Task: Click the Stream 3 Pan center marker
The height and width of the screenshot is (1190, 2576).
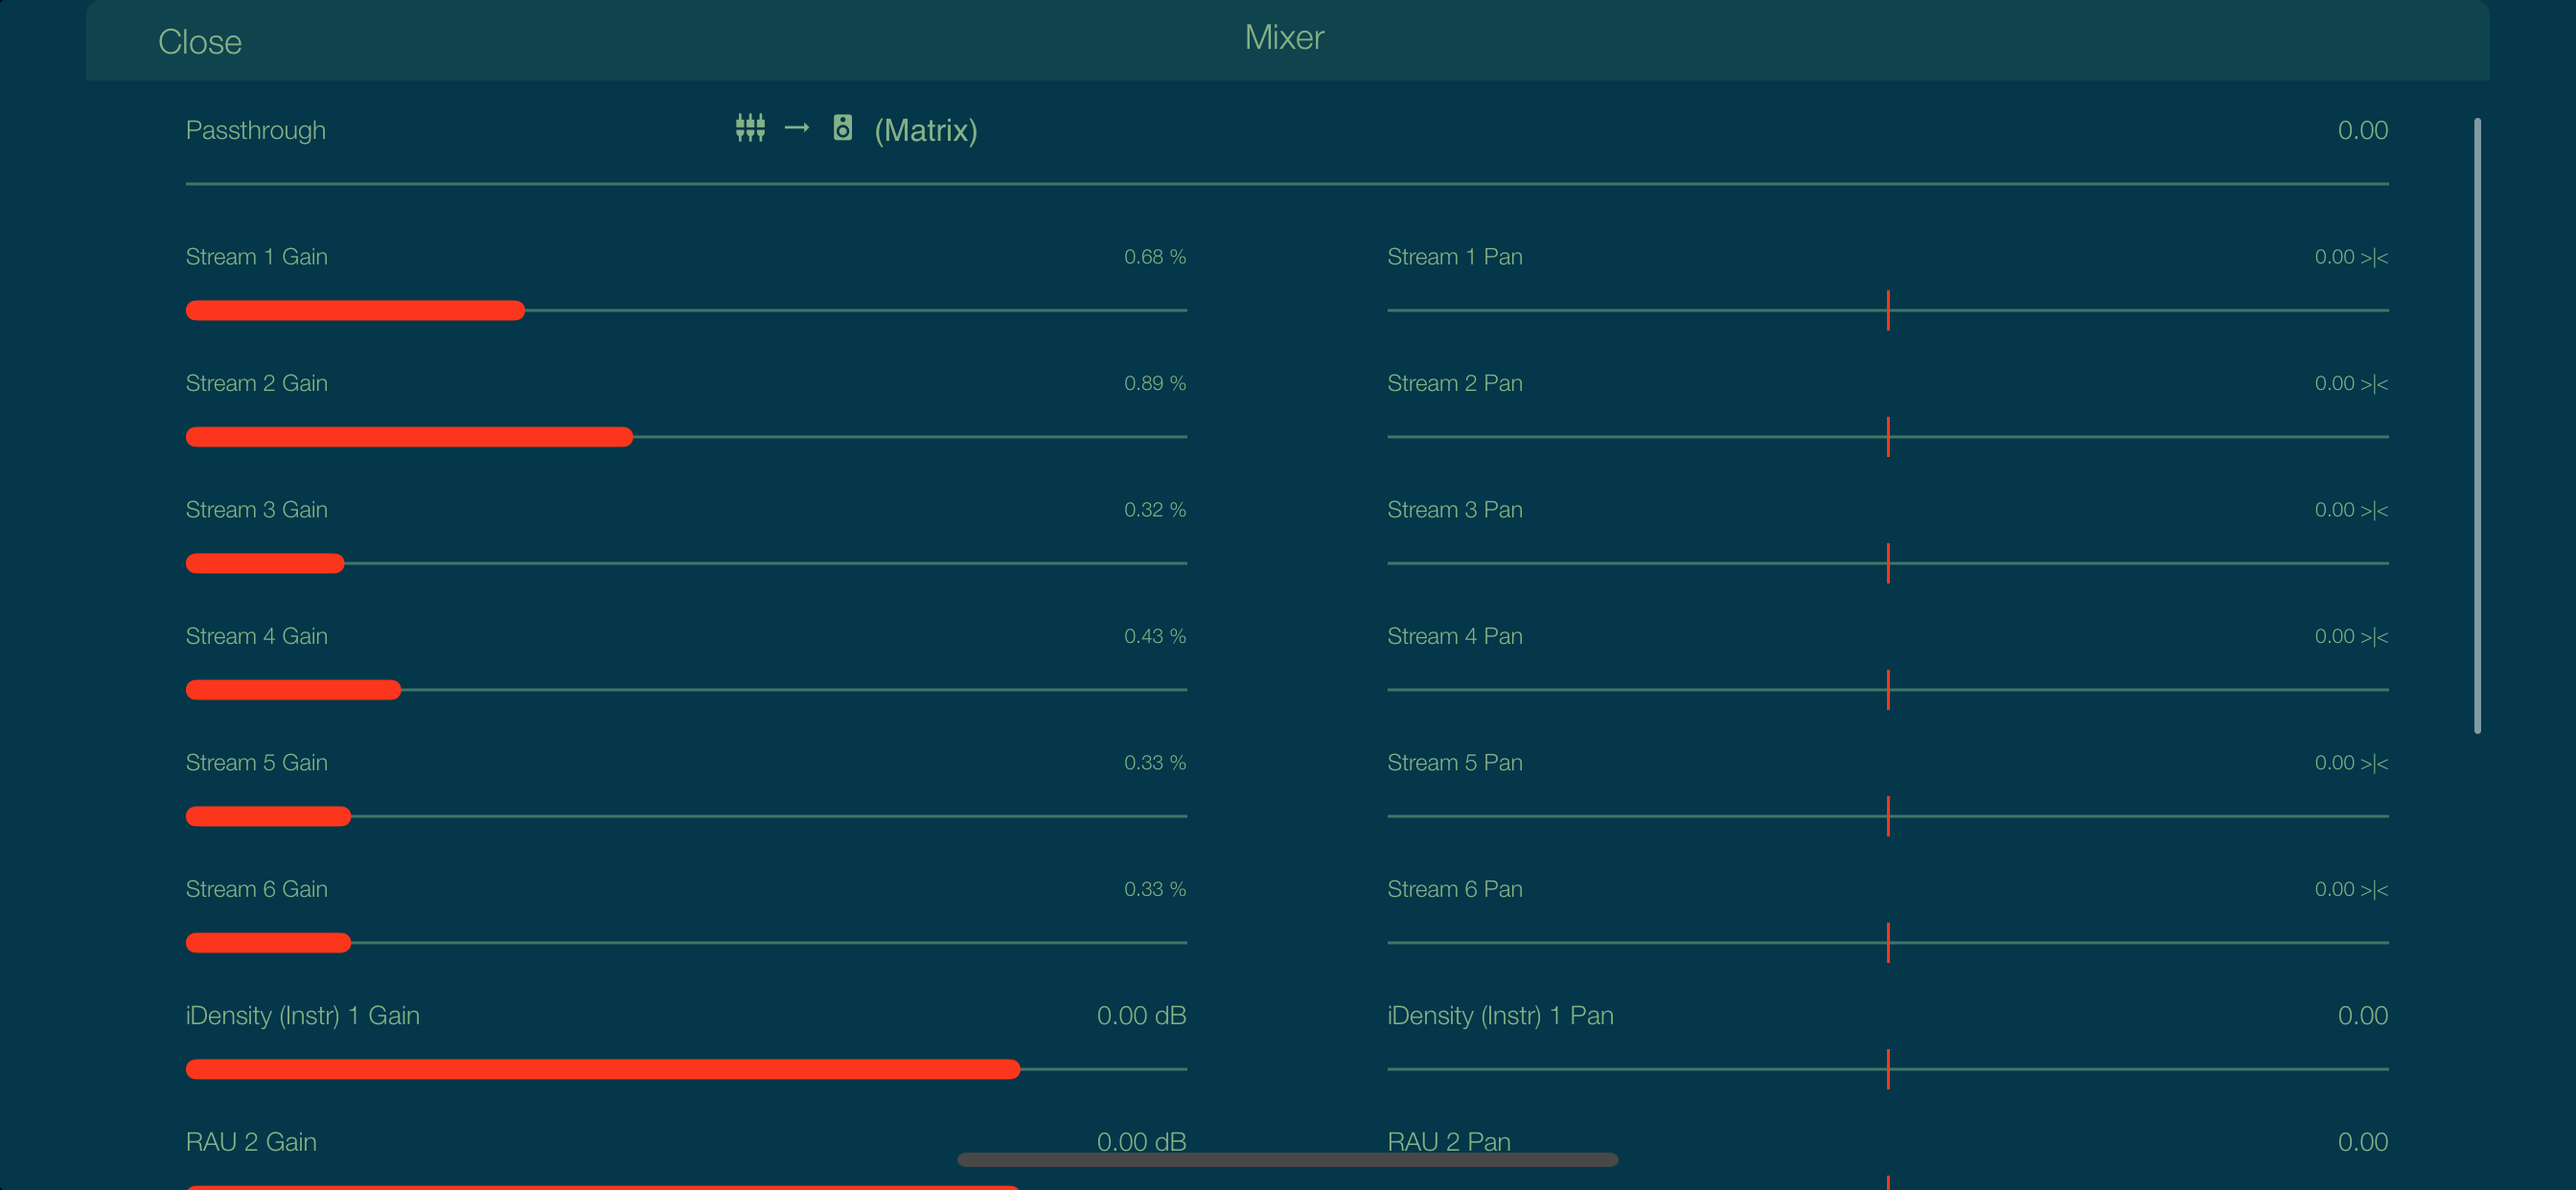Action: pyautogui.click(x=1888, y=563)
